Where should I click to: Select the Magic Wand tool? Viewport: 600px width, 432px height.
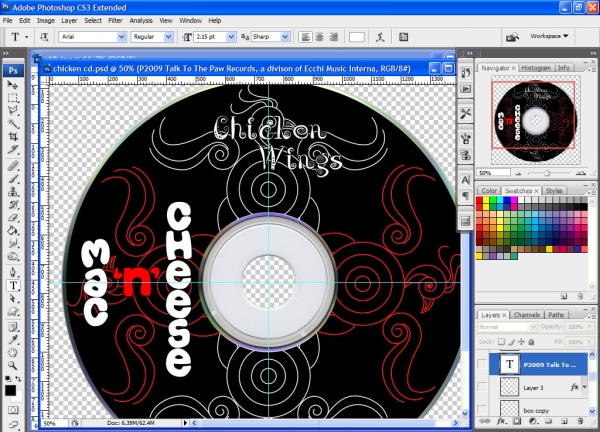(13, 123)
